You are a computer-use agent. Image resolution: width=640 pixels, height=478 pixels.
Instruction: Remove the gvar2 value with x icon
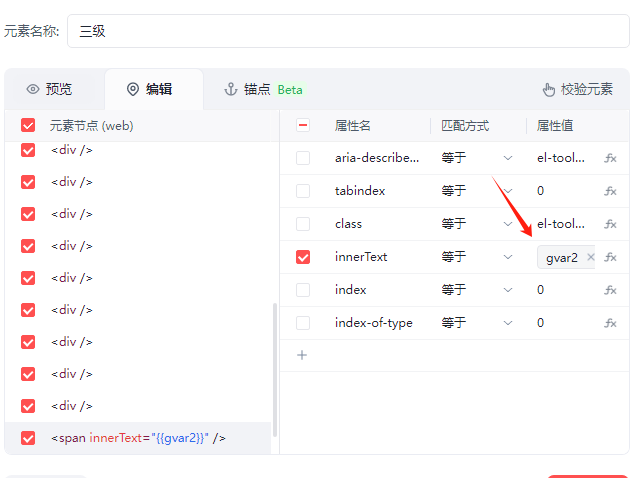coord(590,257)
